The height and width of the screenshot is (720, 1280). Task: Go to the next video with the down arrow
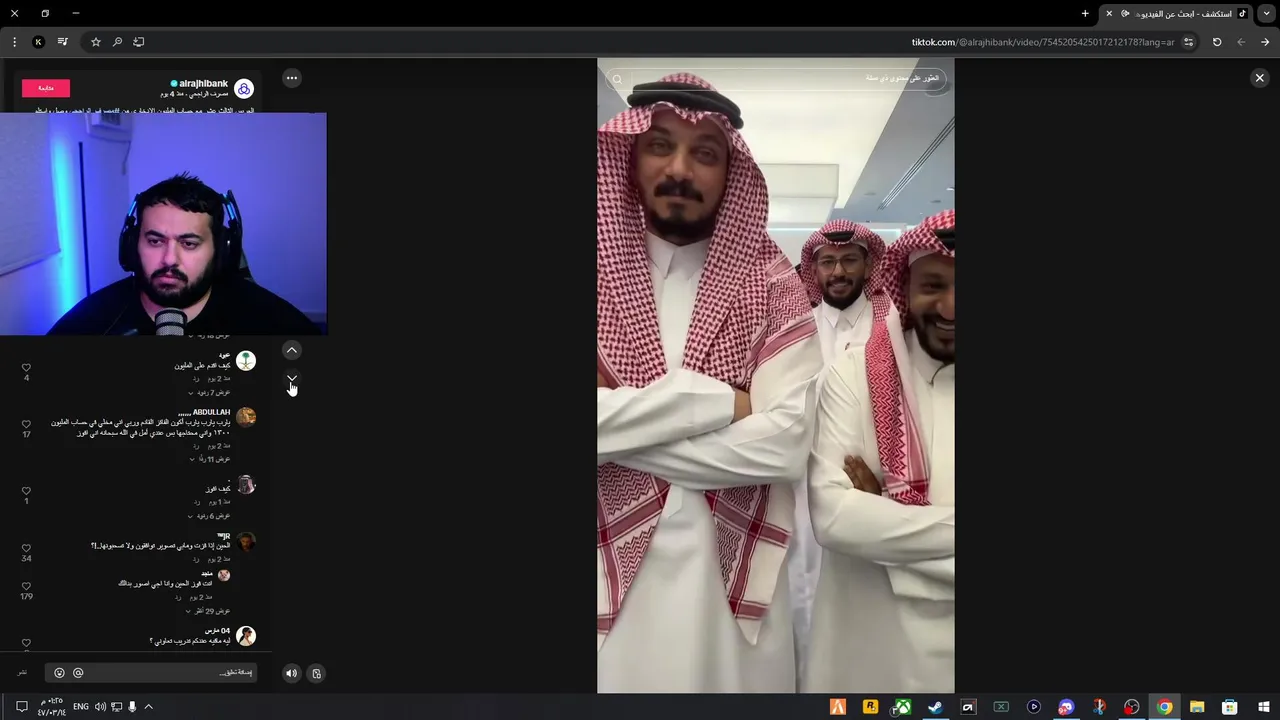pos(291,378)
